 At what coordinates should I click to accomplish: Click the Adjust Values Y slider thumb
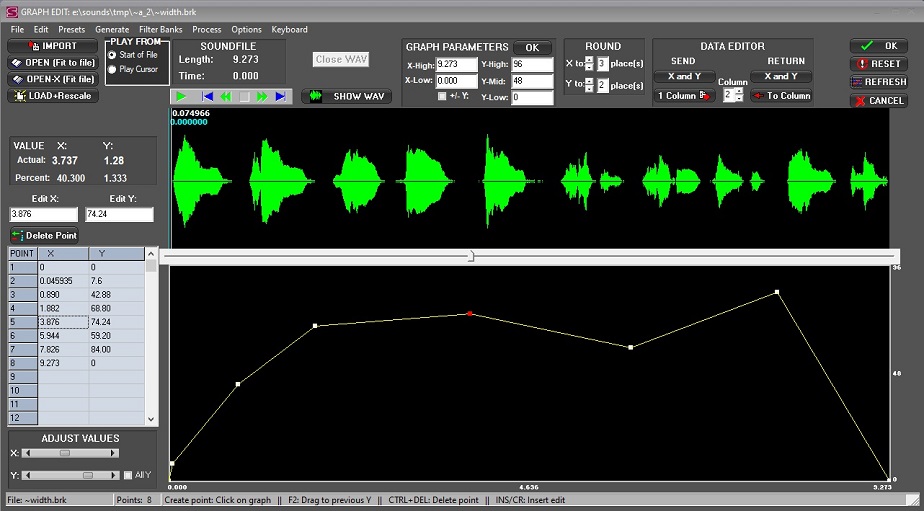tap(88, 475)
